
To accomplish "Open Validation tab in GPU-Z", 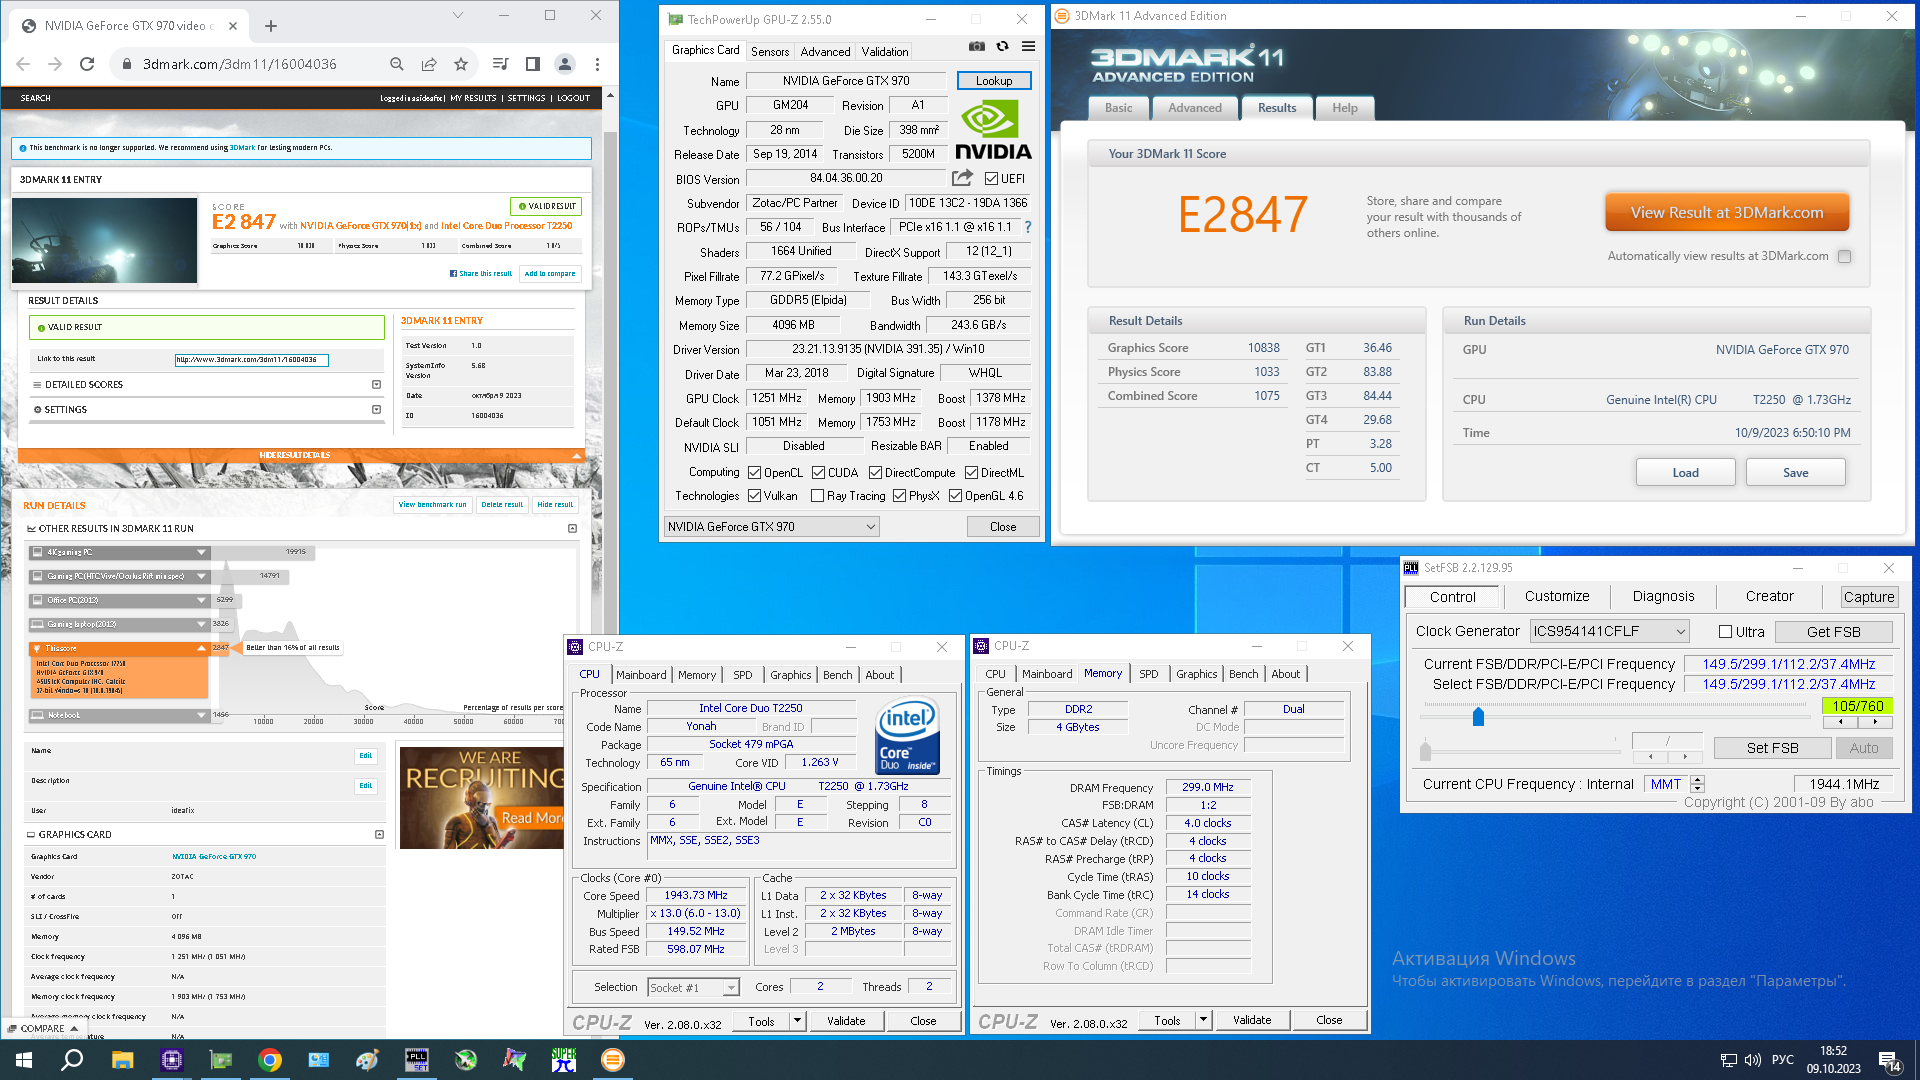I will point(885,52).
